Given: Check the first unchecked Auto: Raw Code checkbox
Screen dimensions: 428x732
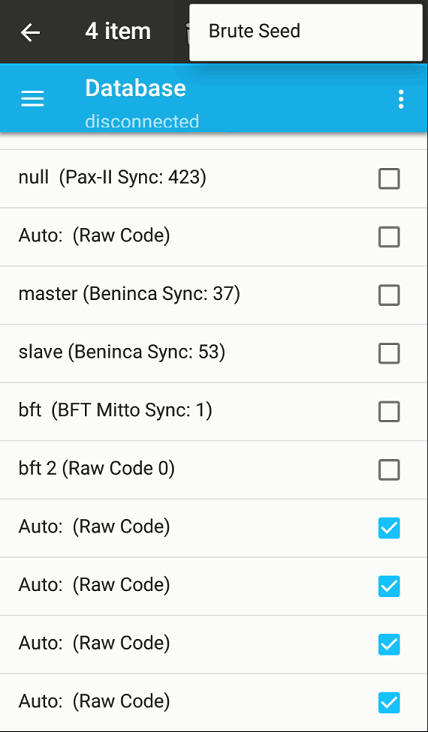Looking at the screenshot, I should (x=389, y=237).
